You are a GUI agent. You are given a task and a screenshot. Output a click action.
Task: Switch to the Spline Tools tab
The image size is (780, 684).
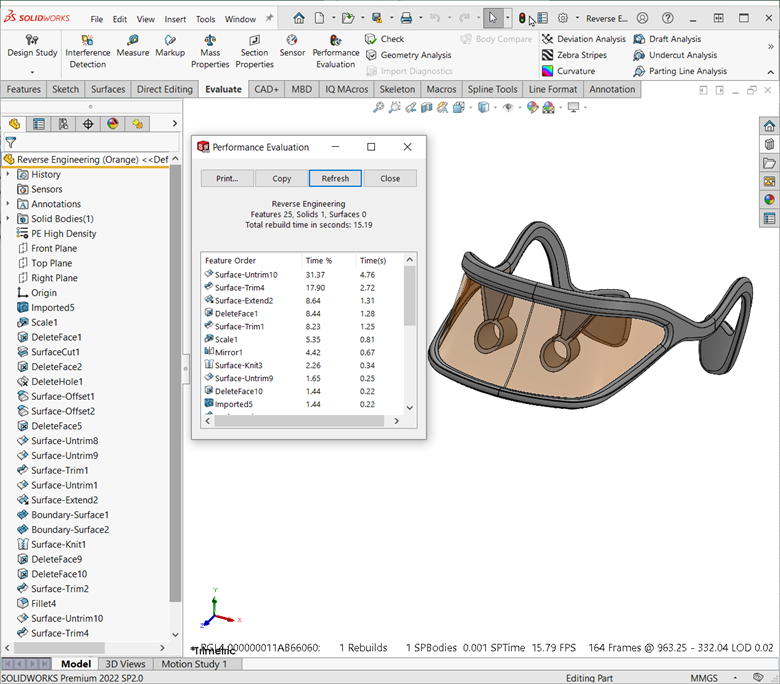[492, 90]
